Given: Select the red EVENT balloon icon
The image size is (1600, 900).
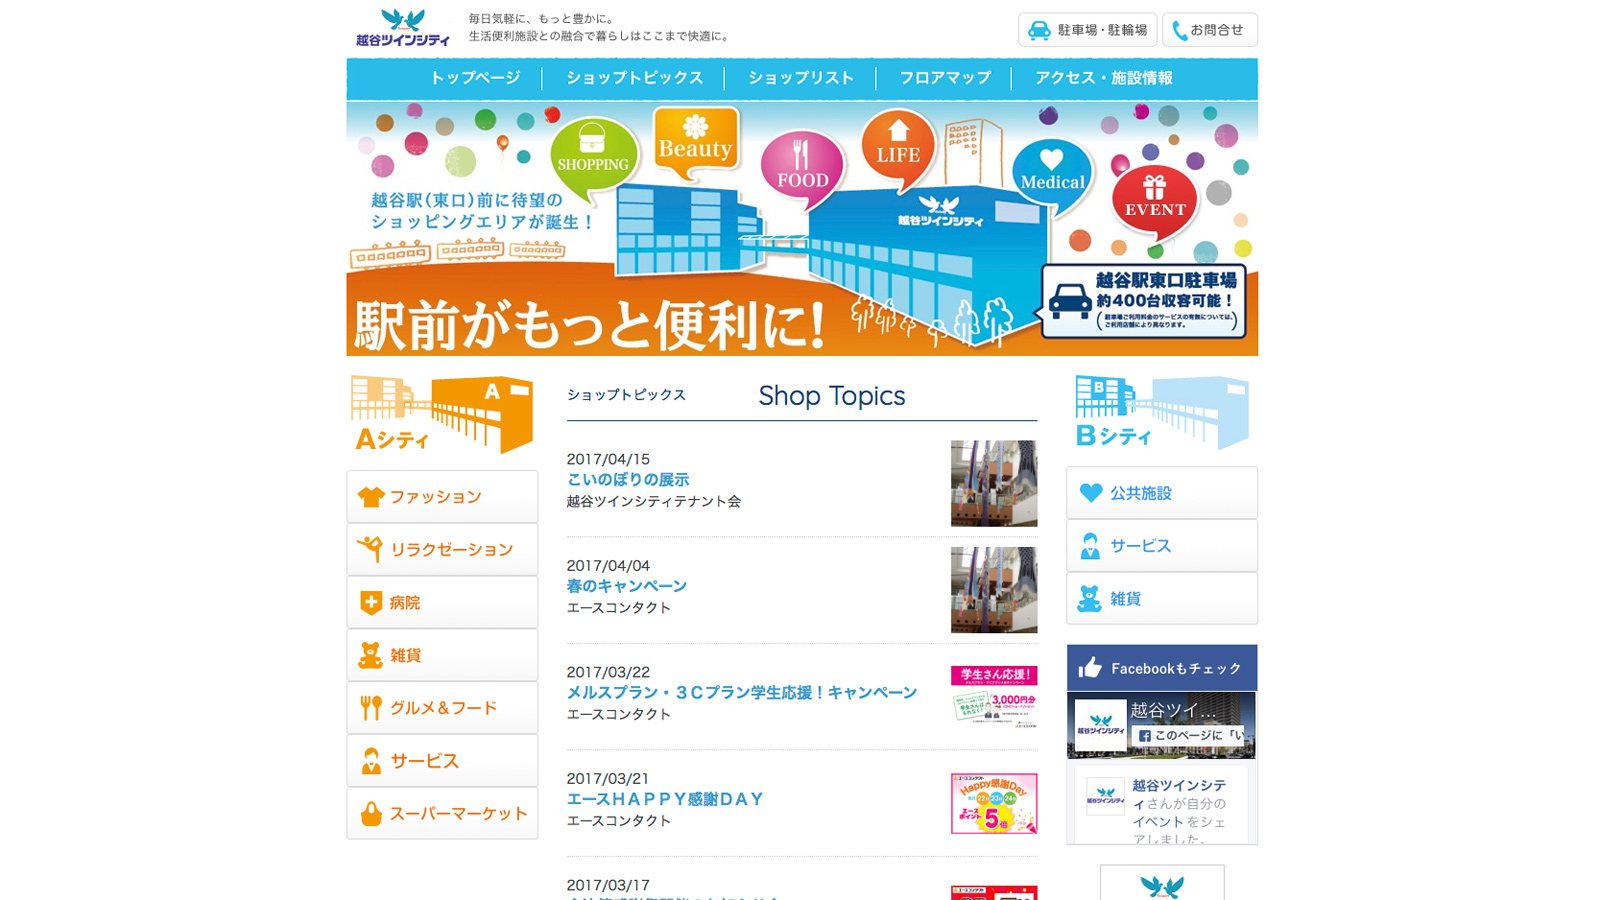Looking at the screenshot, I should 1155,202.
